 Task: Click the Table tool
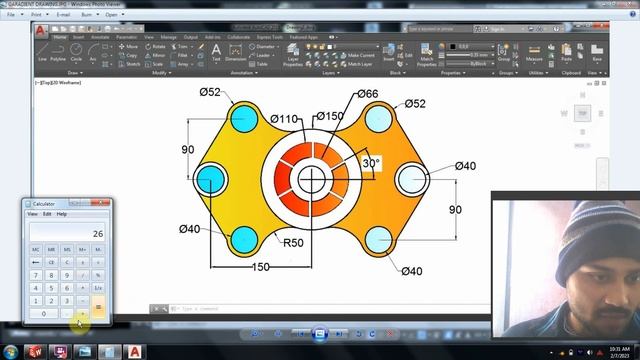coord(258,64)
